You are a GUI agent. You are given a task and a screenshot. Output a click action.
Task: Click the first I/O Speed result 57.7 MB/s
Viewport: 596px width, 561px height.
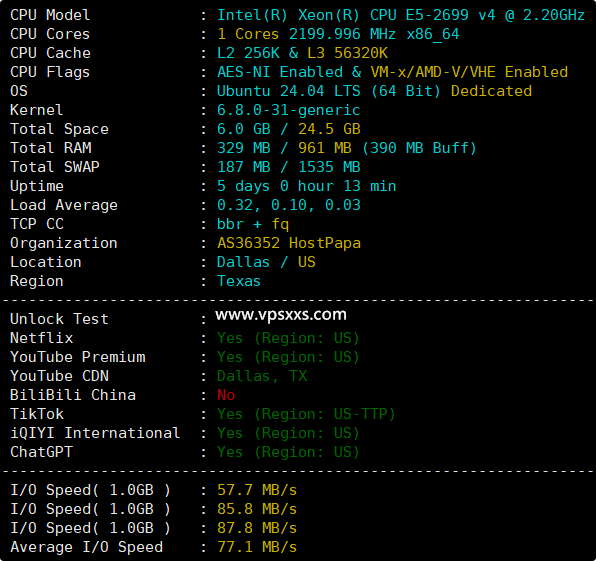tap(257, 490)
